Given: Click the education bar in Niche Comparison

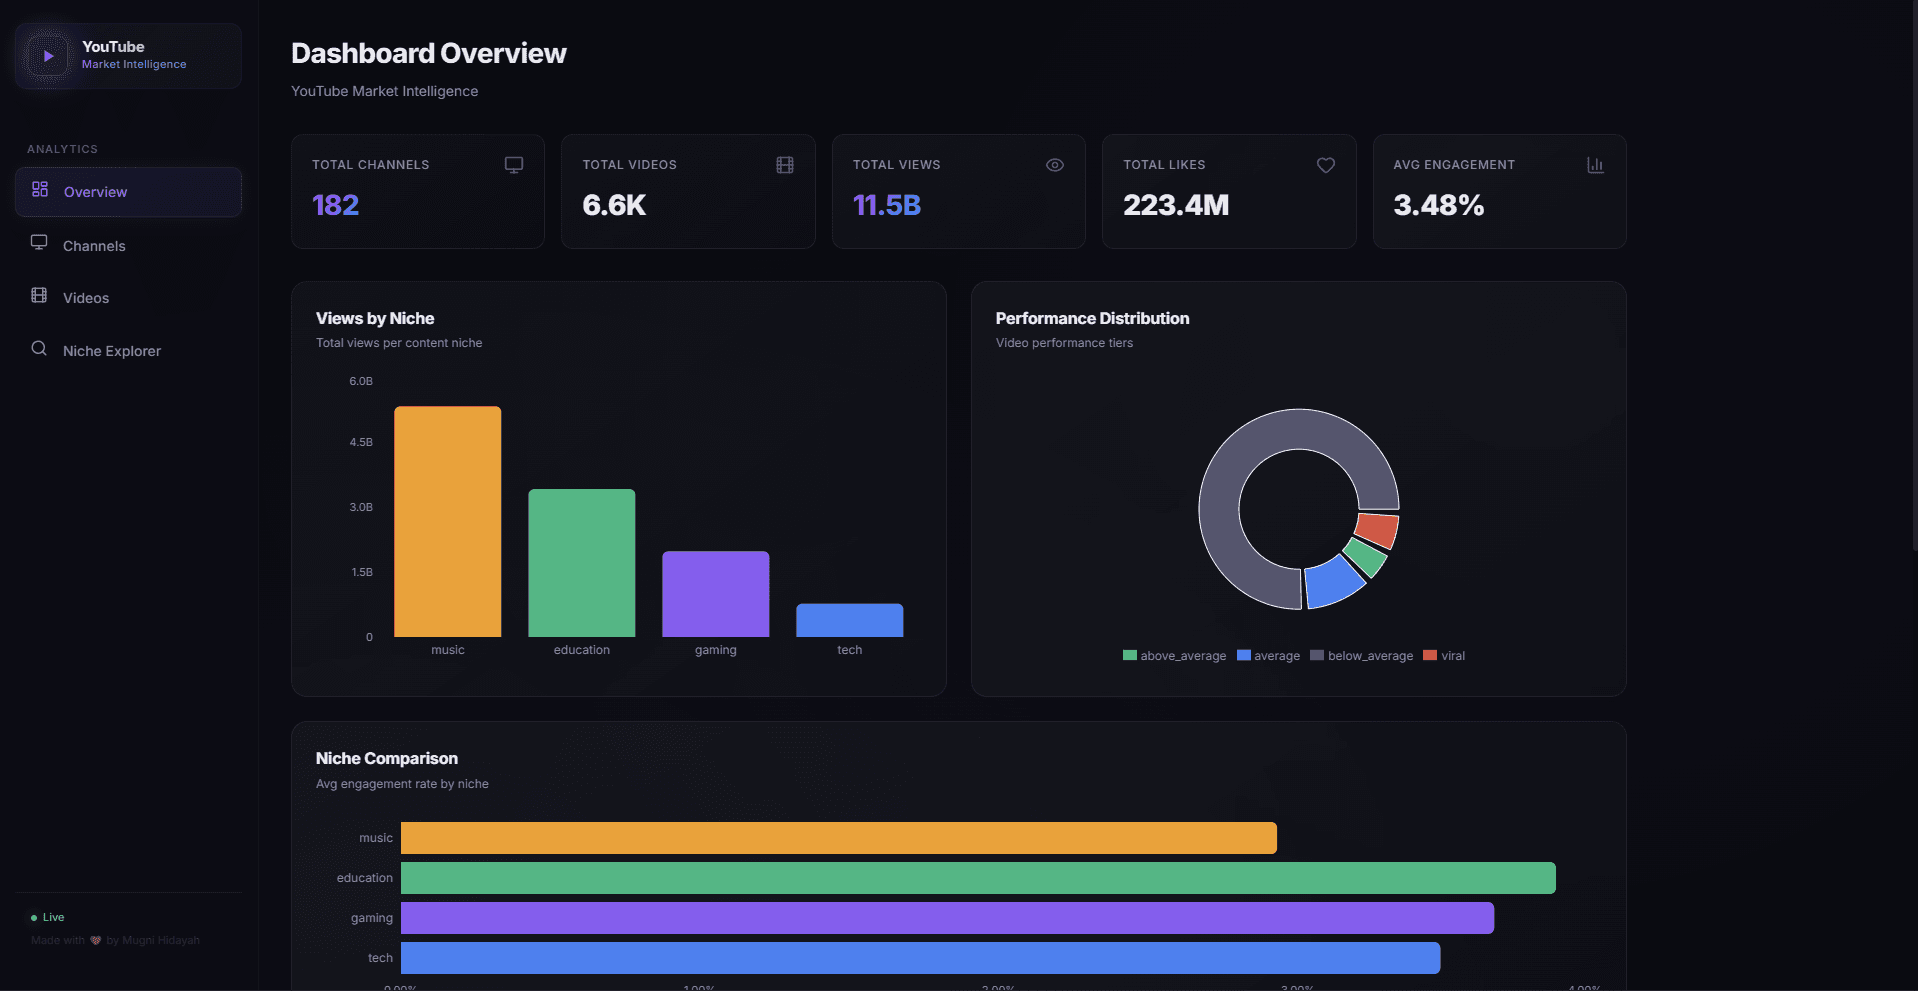Looking at the screenshot, I should tap(978, 878).
